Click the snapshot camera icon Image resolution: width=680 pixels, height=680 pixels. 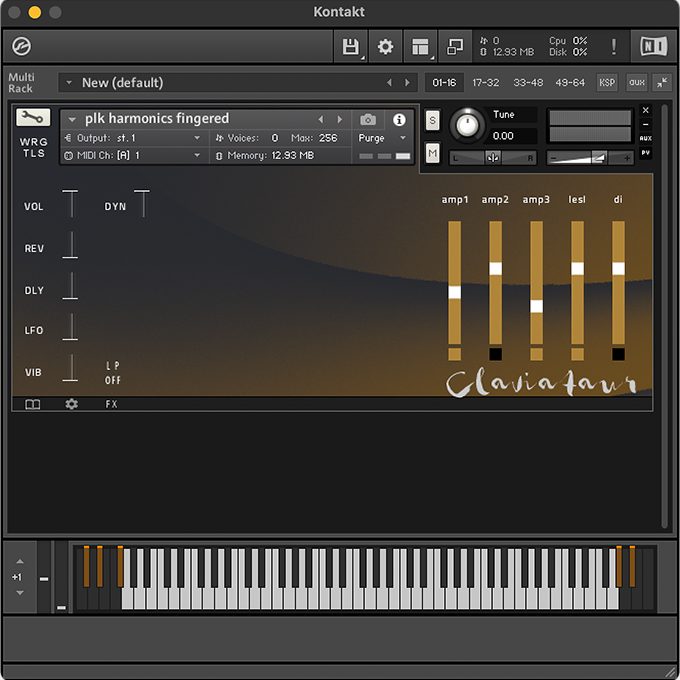(x=368, y=119)
